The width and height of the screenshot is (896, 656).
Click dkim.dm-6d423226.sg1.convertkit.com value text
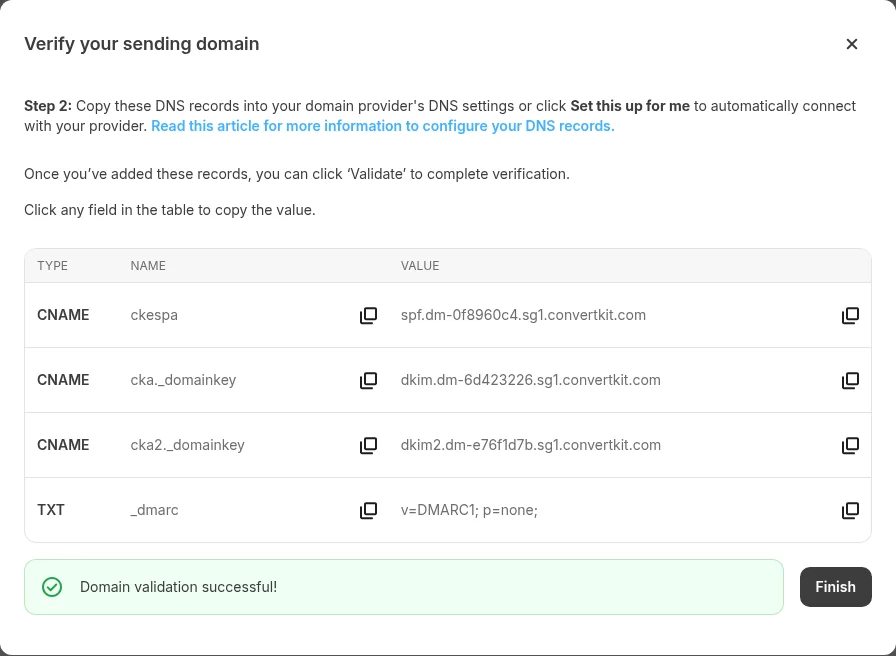[530, 380]
